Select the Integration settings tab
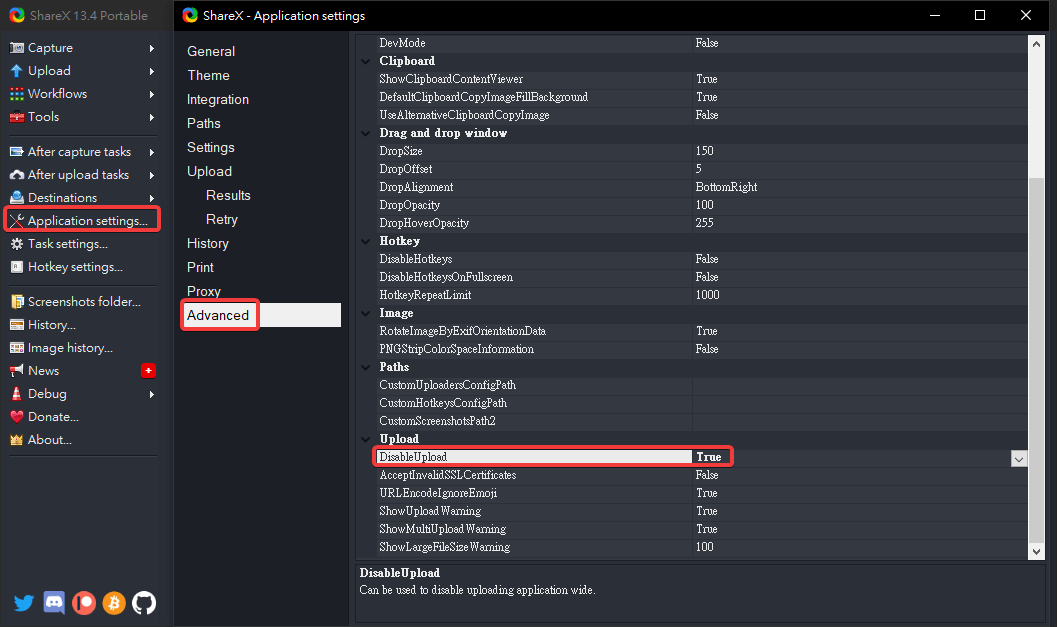 coord(218,100)
